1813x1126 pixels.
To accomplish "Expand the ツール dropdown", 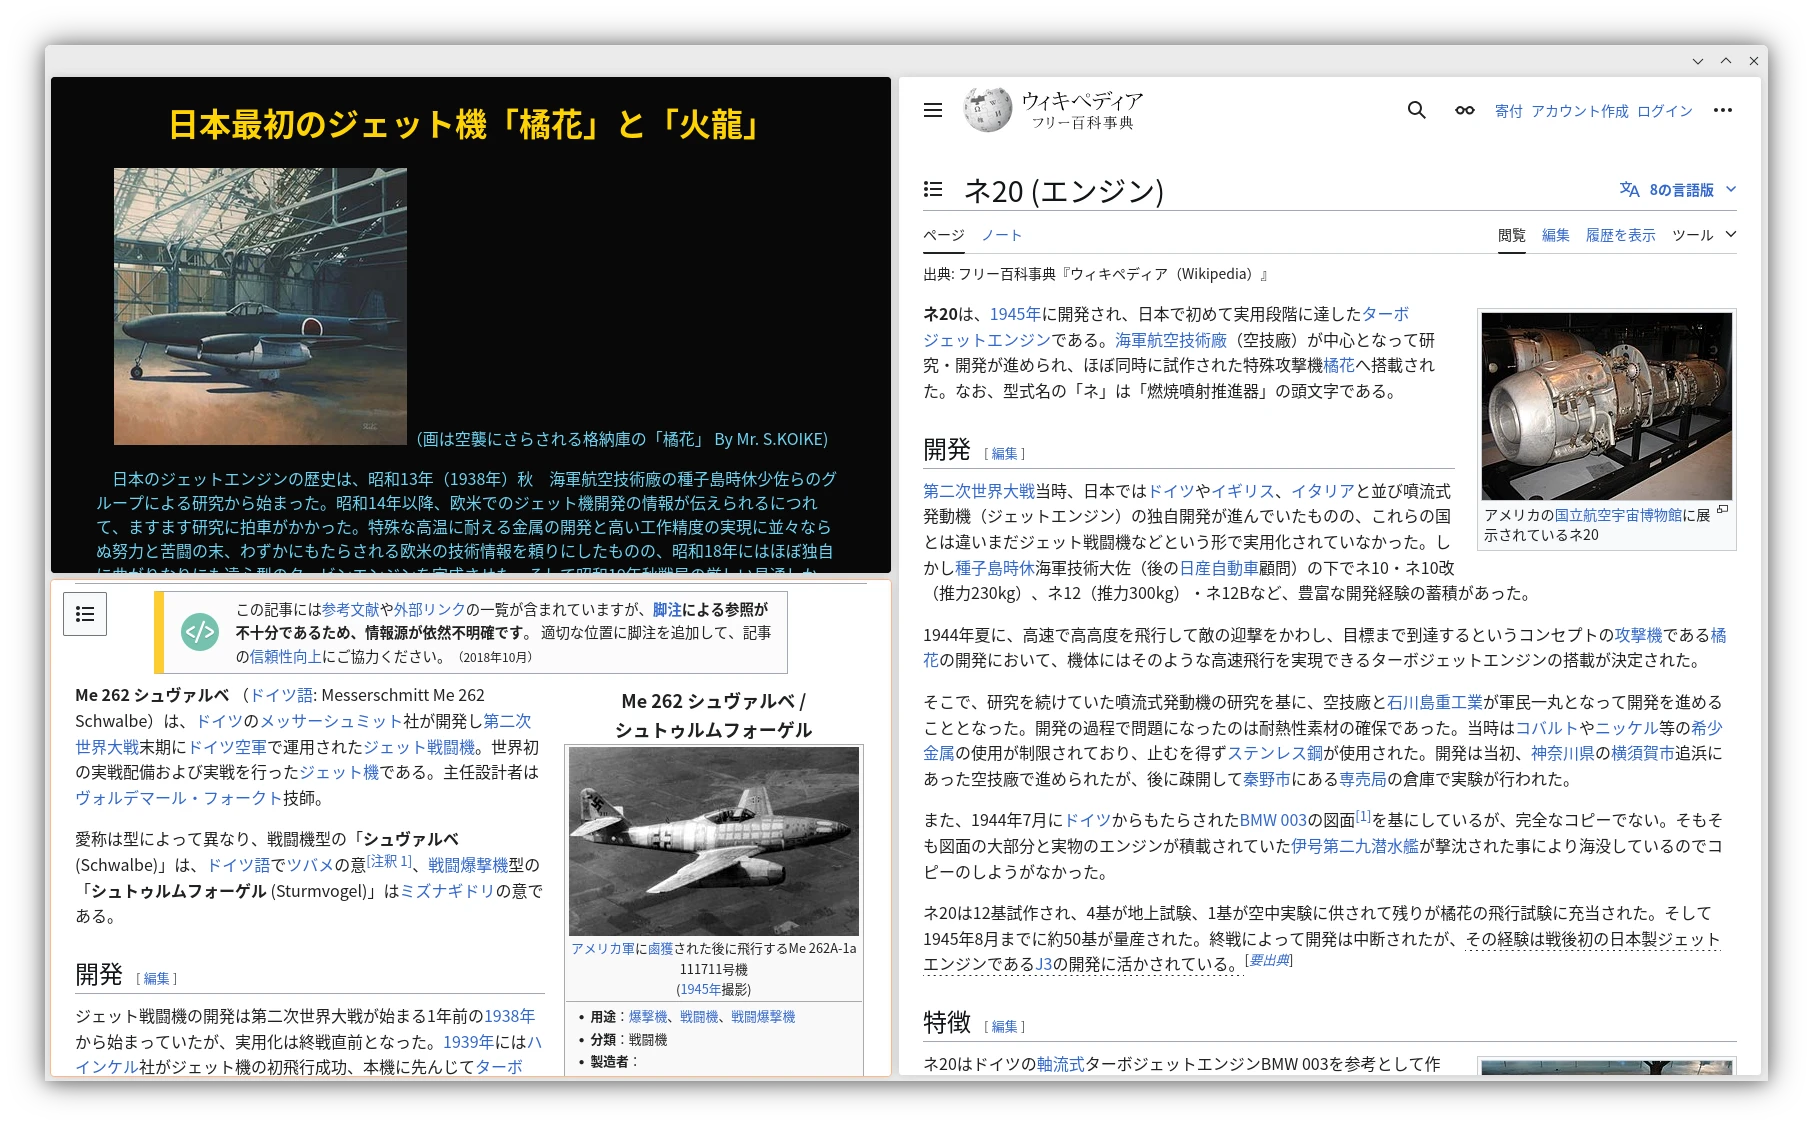I will [x=1704, y=235].
